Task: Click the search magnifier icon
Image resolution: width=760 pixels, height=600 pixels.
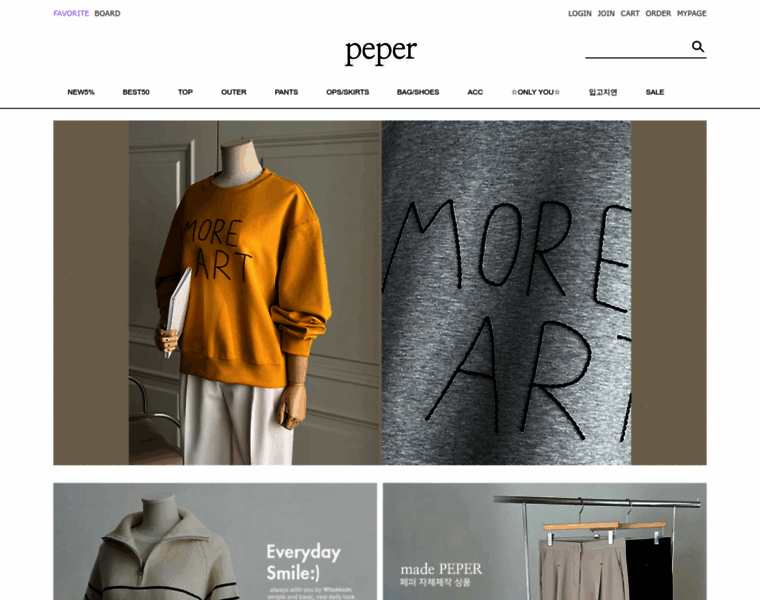Action: tap(697, 47)
